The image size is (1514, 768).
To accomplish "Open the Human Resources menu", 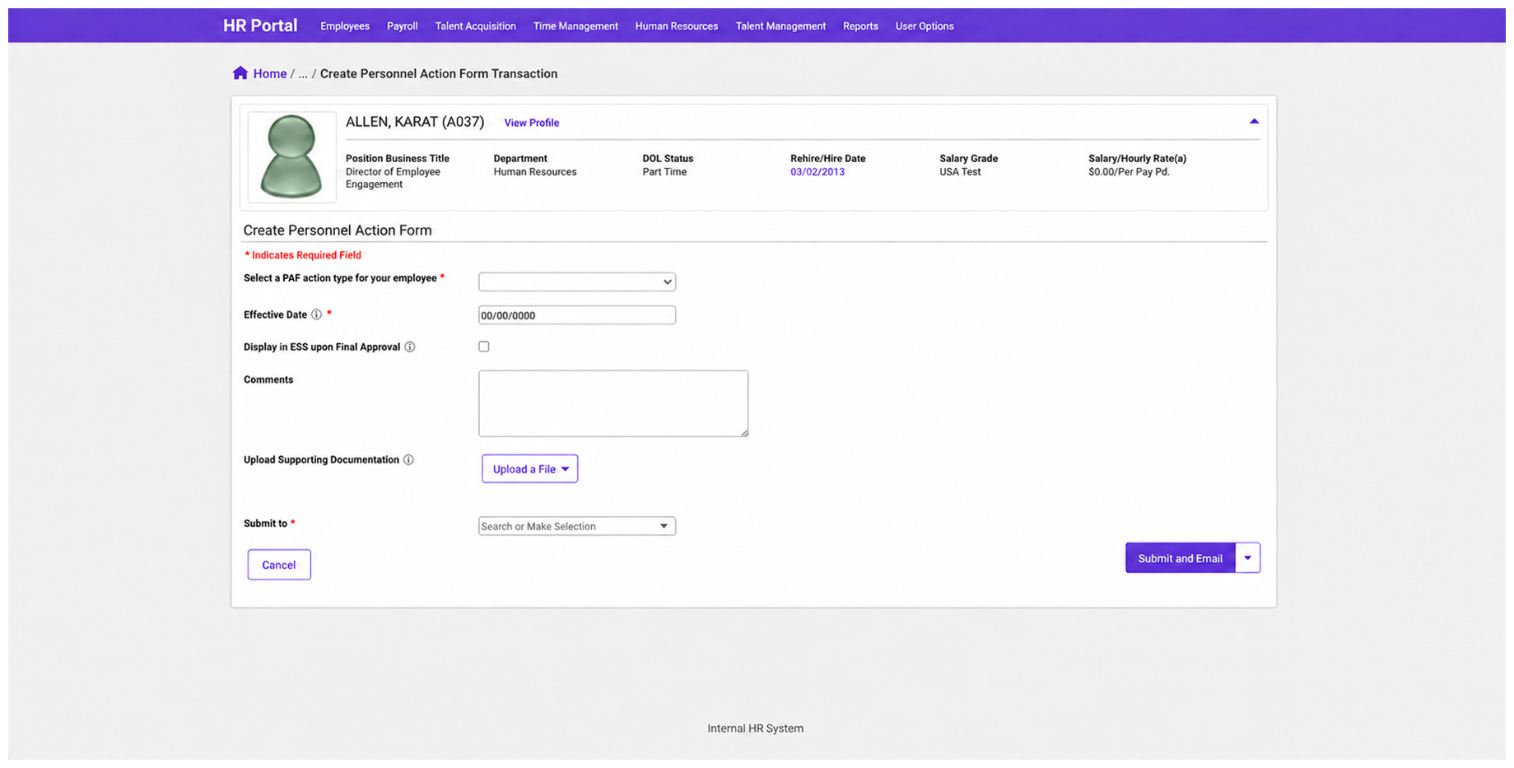I will (676, 26).
